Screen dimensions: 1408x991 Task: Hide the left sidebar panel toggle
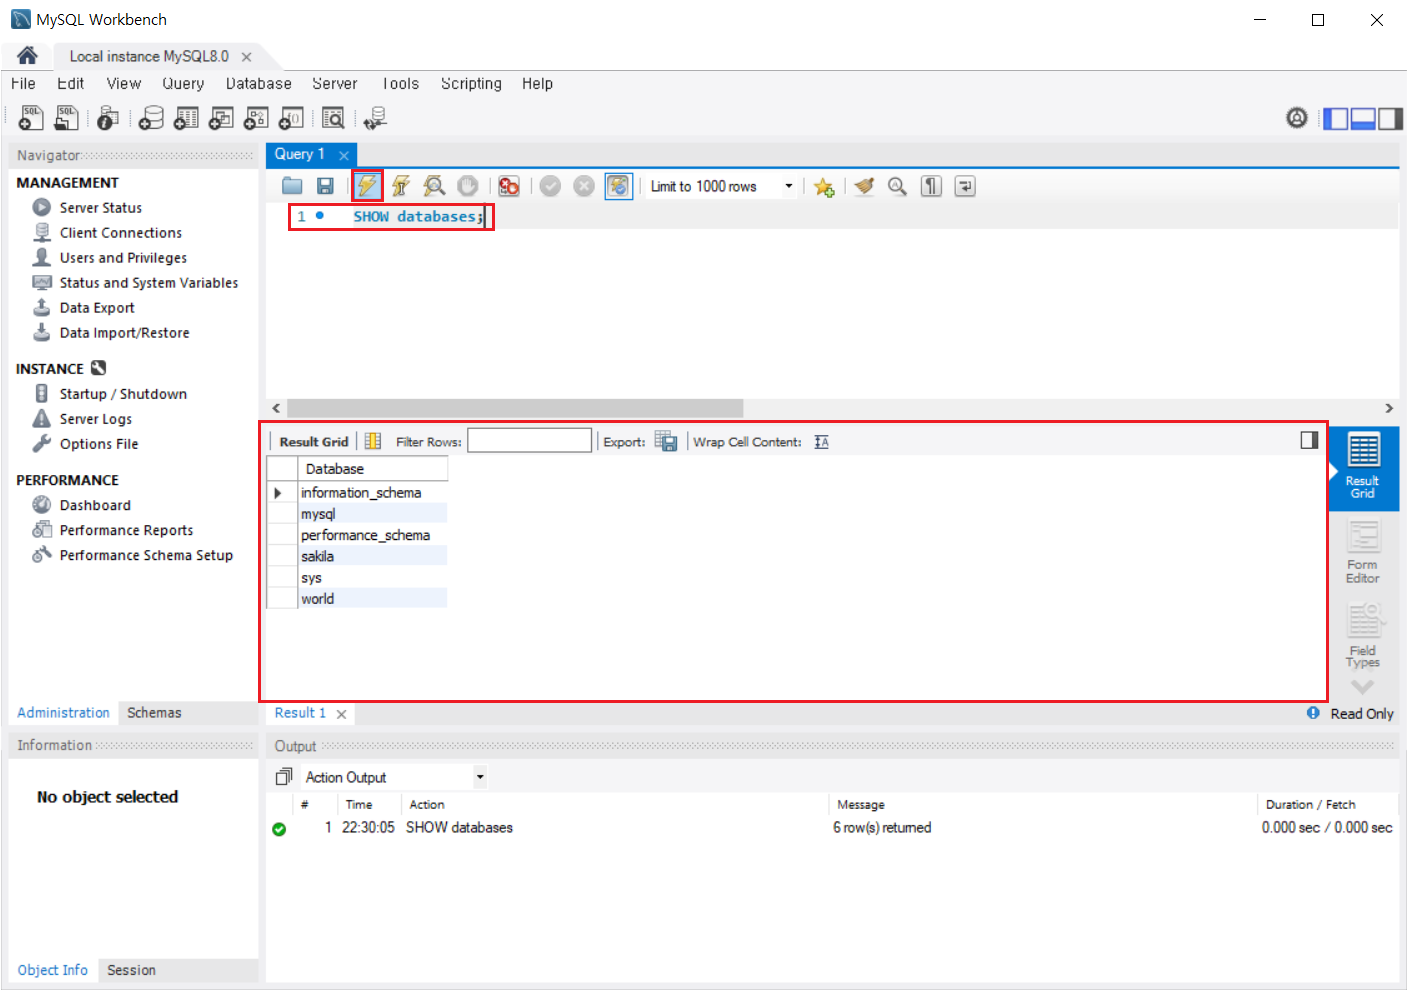1335,119
